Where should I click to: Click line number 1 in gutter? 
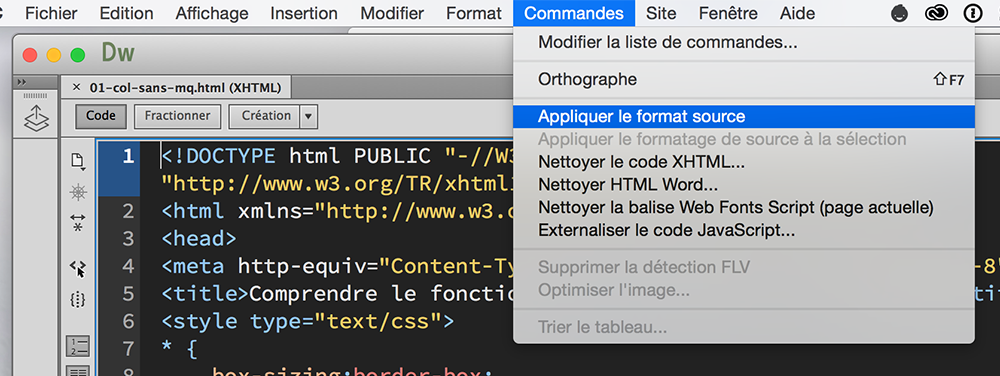(x=128, y=157)
